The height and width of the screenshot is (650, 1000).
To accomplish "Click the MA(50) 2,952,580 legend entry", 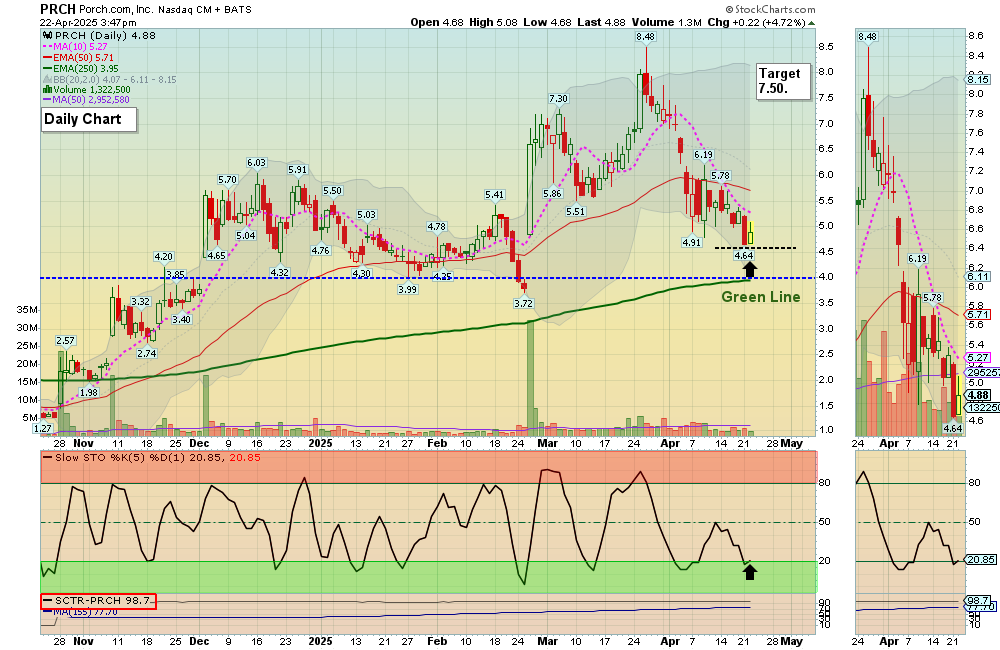I will point(91,100).
